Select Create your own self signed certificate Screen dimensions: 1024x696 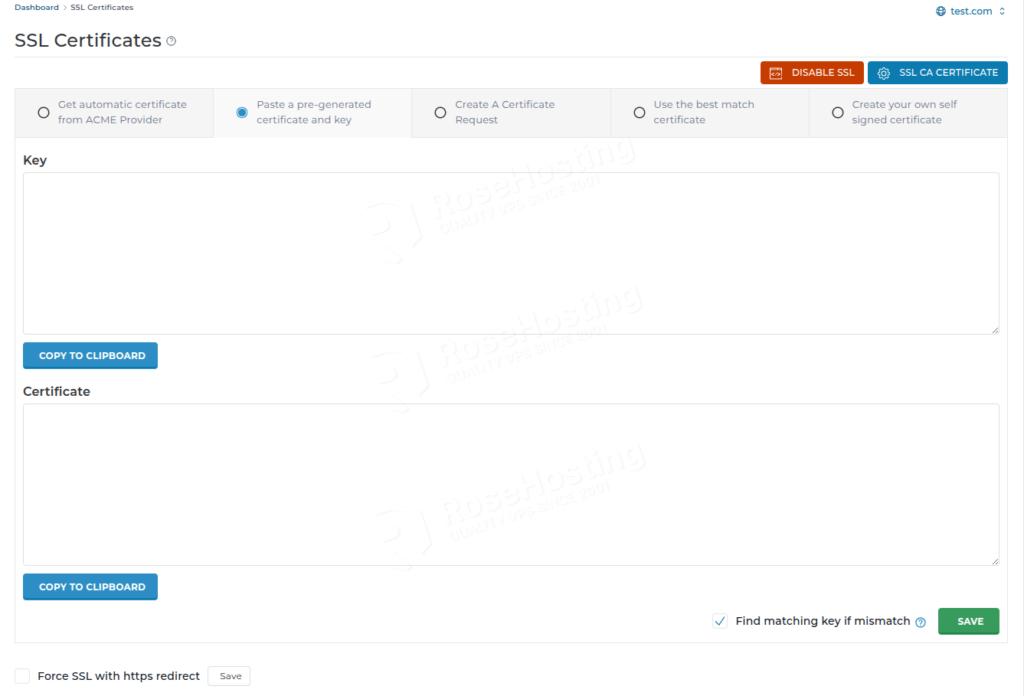click(x=838, y=112)
